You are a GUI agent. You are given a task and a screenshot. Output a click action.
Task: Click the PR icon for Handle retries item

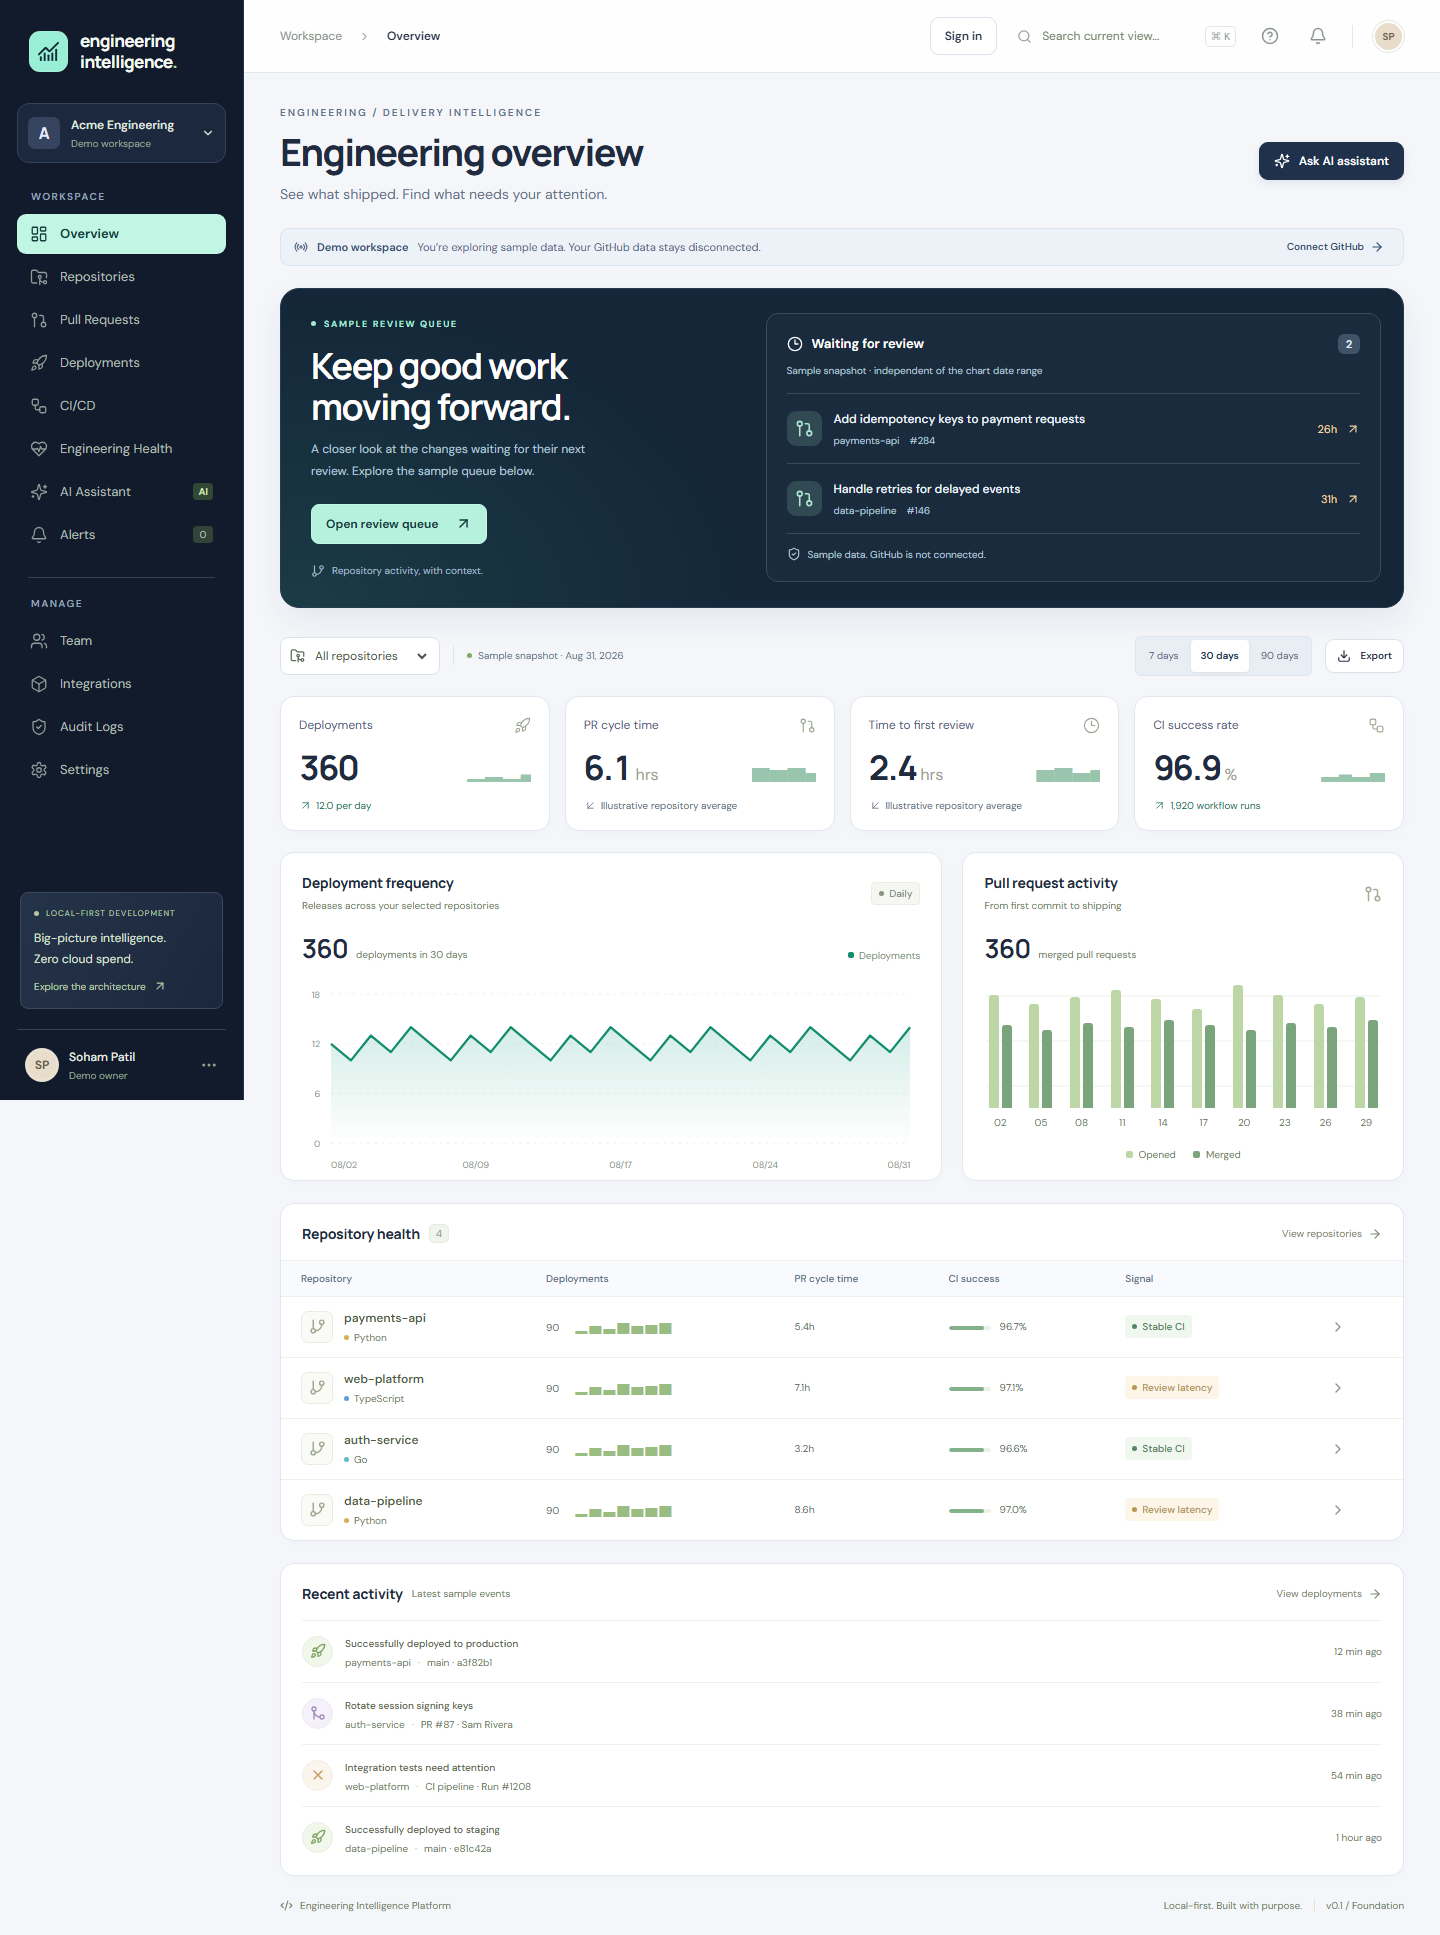[804, 499]
